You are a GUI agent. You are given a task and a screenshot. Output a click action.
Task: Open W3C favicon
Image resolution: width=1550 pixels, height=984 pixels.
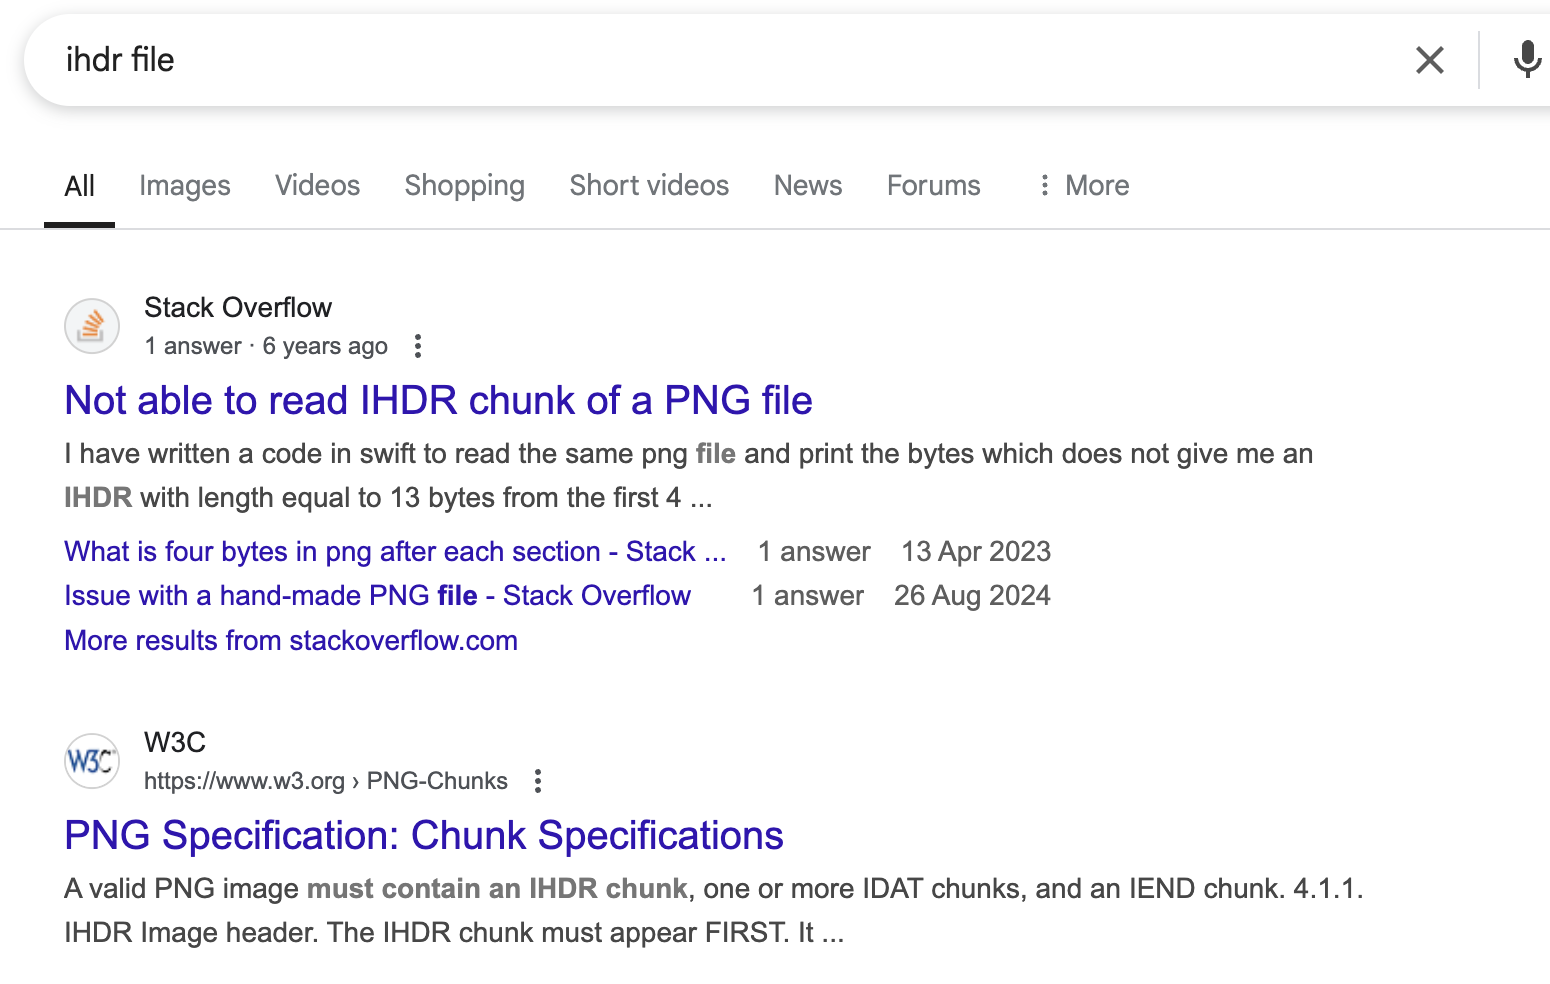(x=92, y=761)
